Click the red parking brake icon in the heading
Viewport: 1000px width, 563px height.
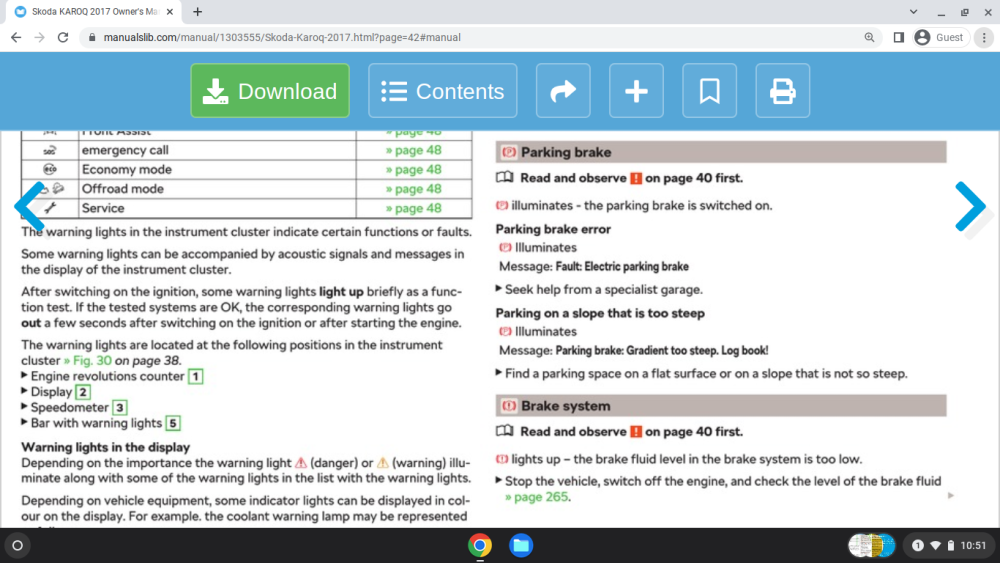tap(508, 152)
